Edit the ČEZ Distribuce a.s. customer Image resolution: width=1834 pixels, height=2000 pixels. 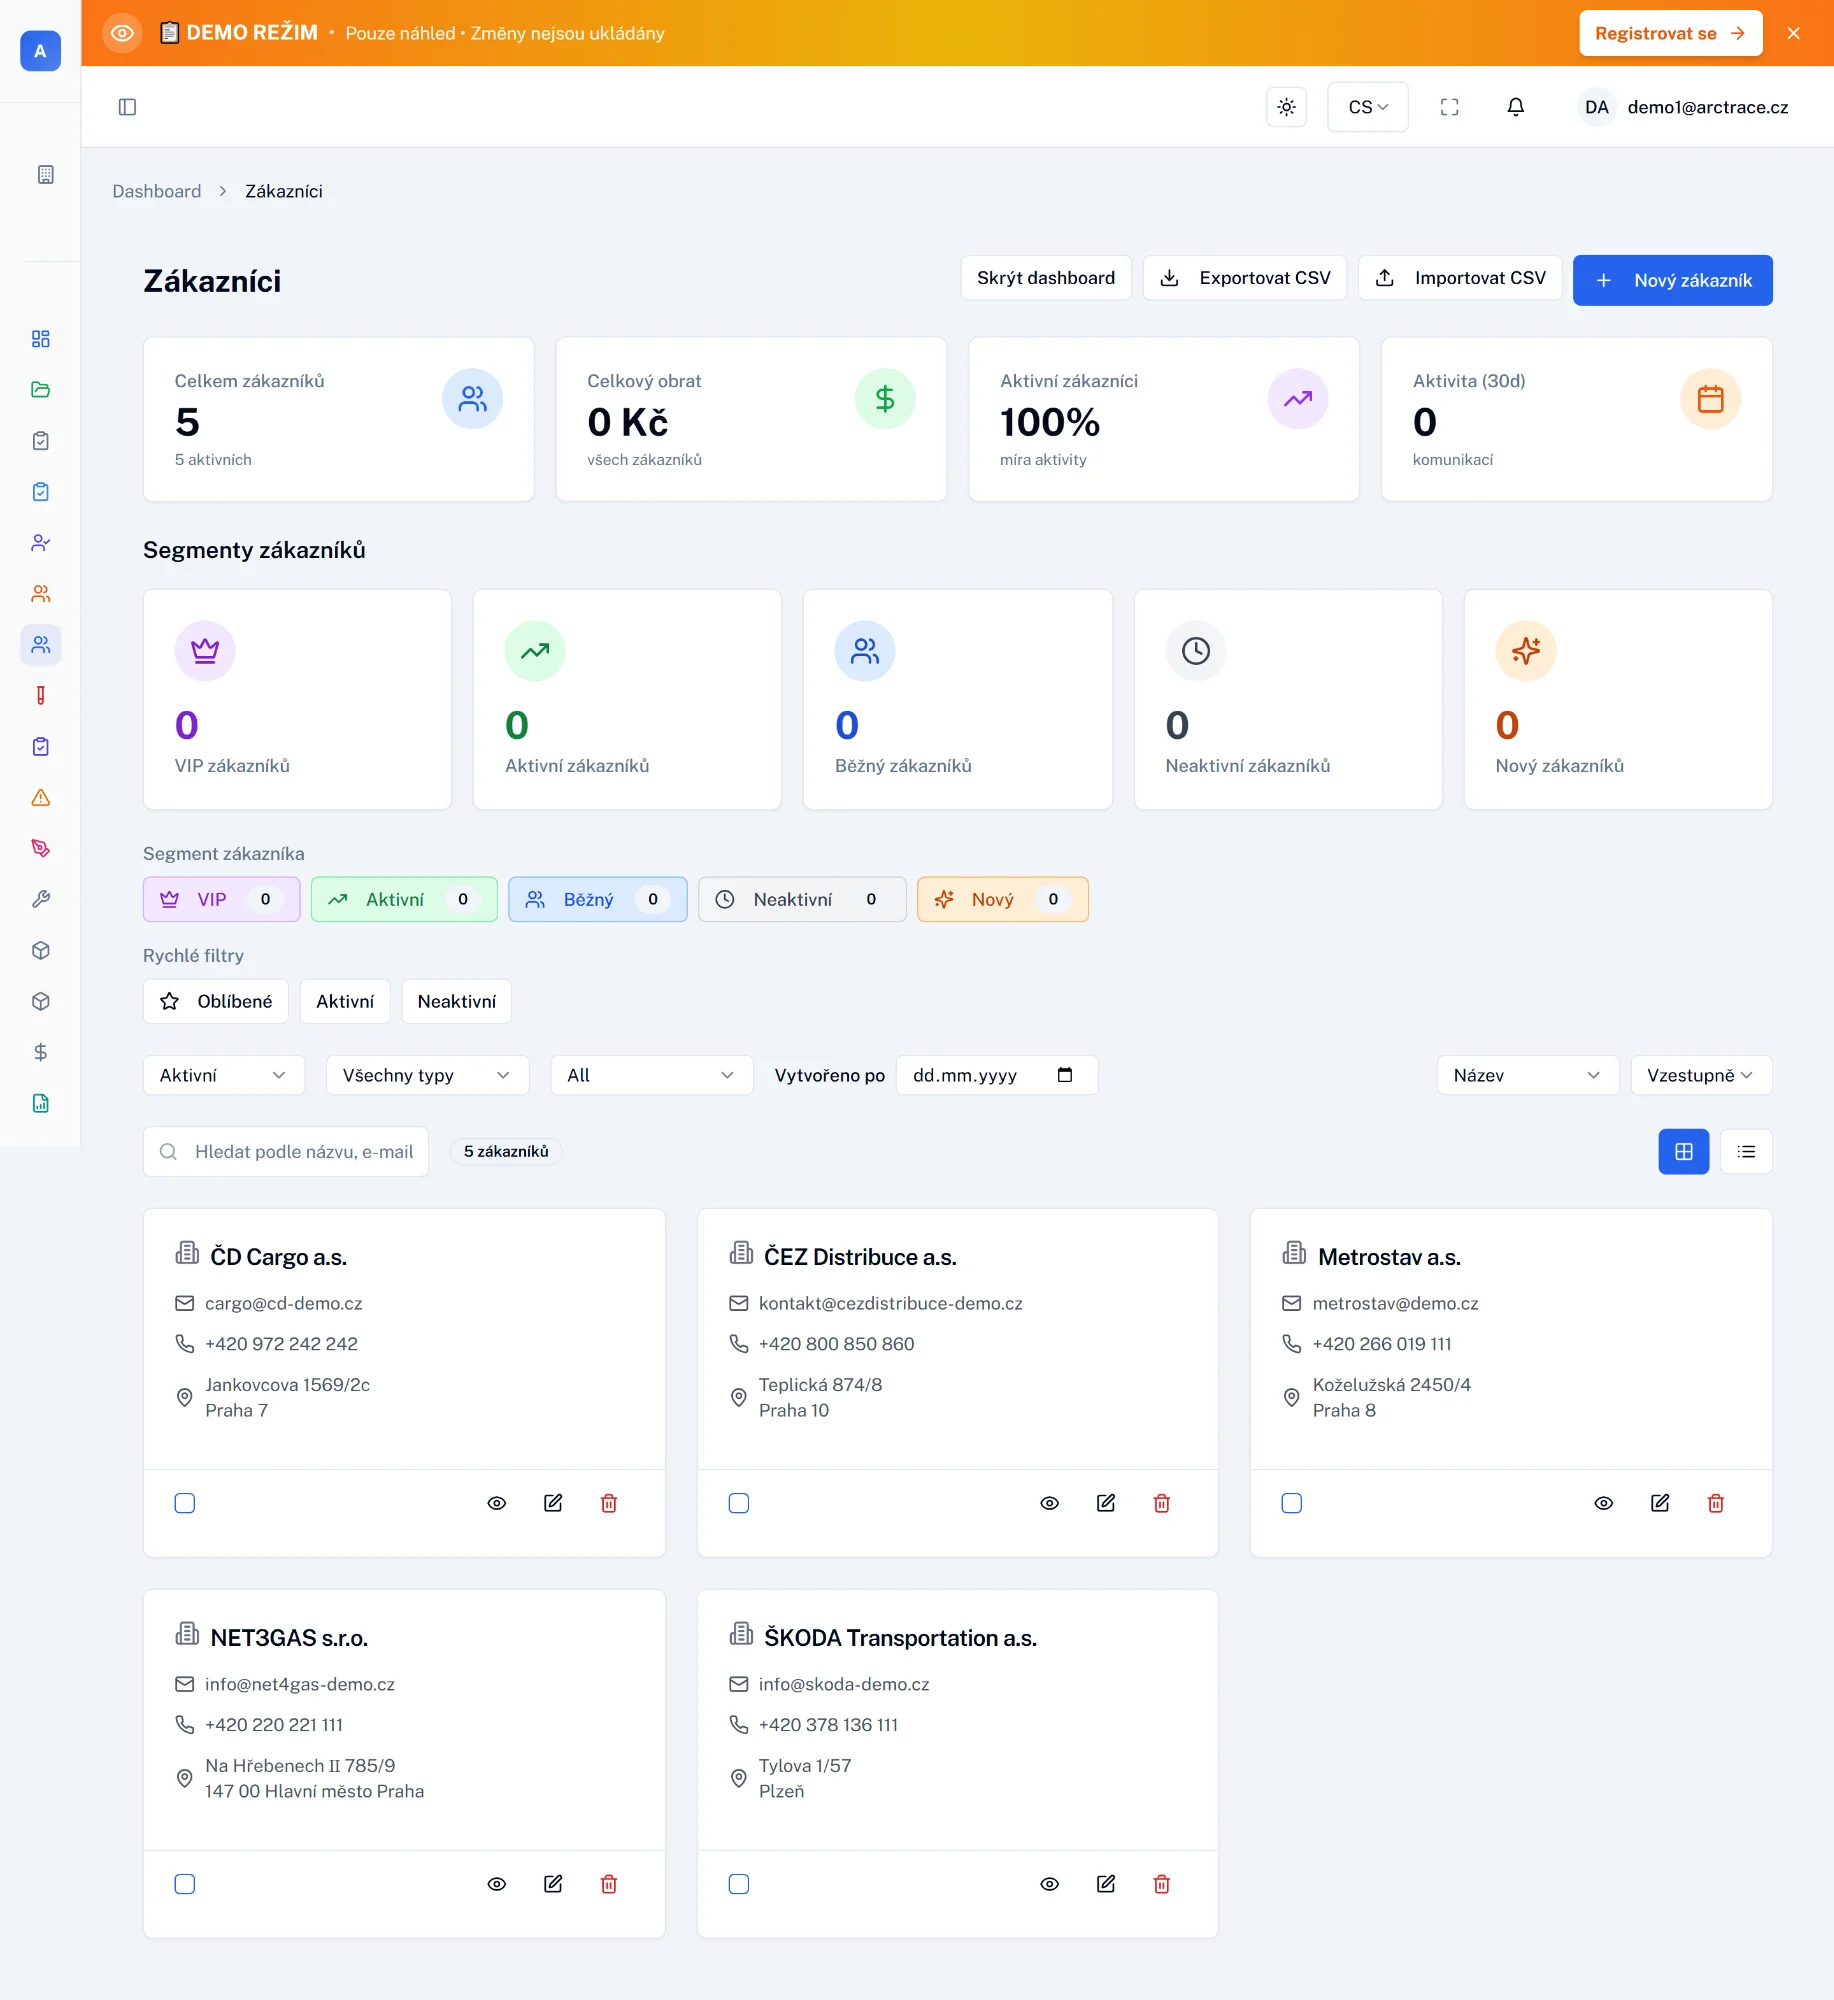pyautogui.click(x=1105, y=1503)
